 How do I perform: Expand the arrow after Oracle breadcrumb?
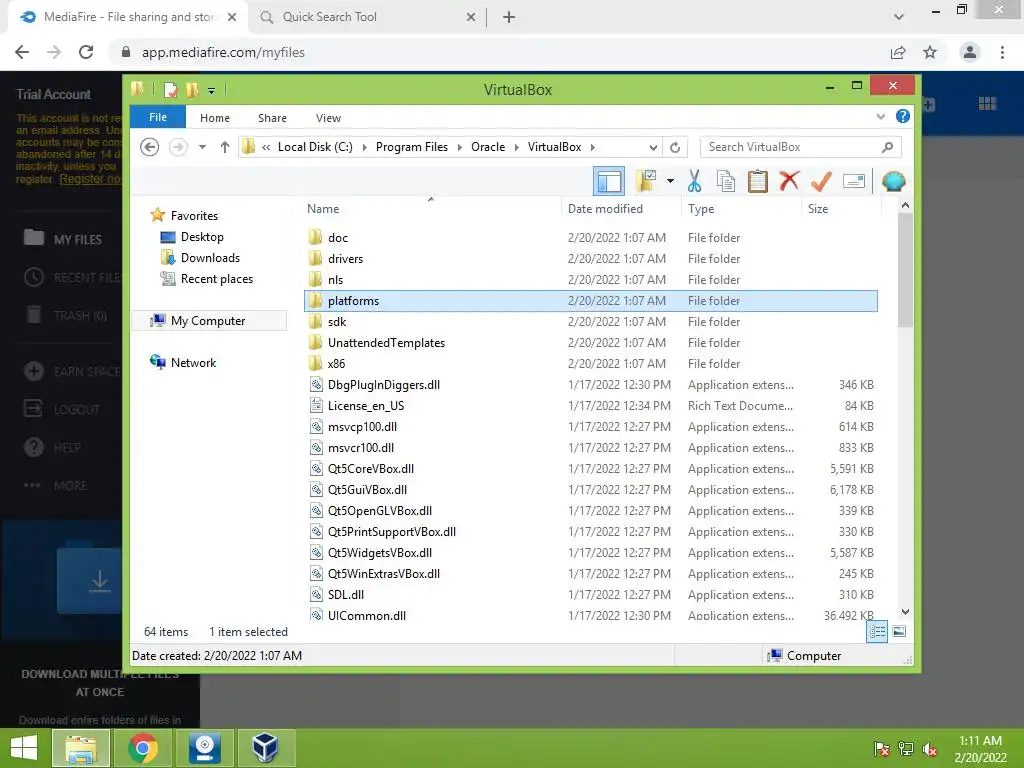pyautogui.click(x=517, y=147)
